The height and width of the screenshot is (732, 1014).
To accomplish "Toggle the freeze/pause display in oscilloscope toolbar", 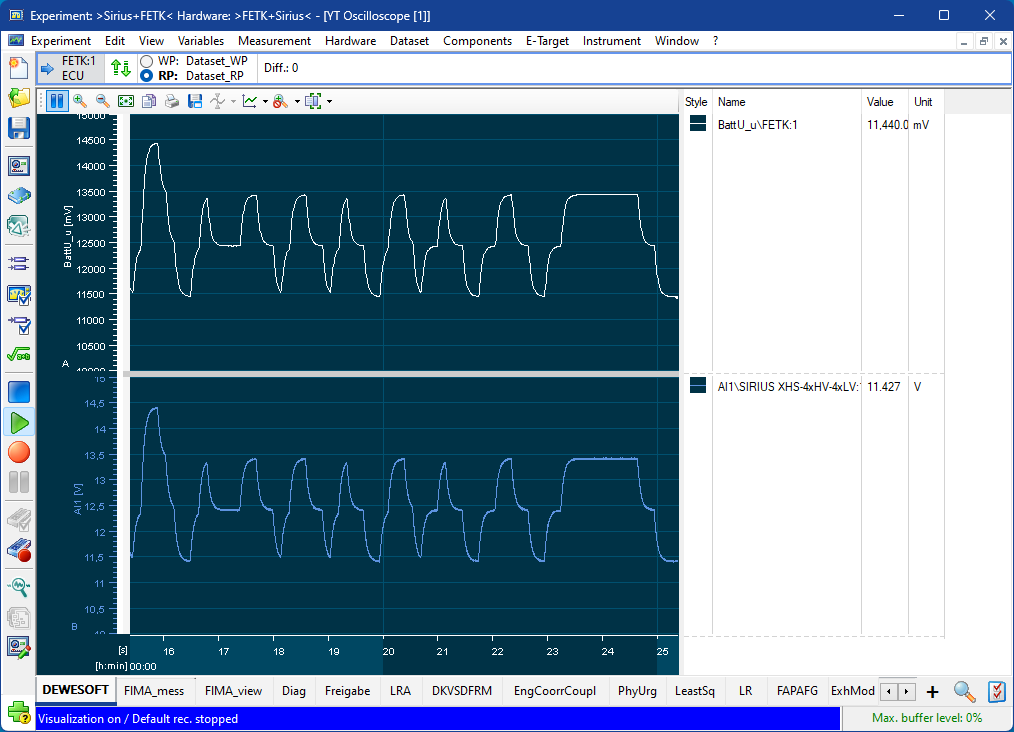I will [57, 100].
